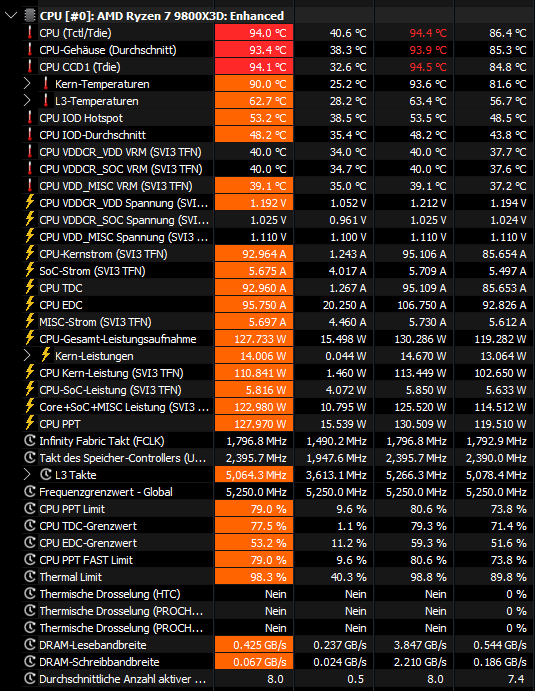Click the thermometer icon beside CPU VDDCR_VDD VRM
The height and width of the screenshot is (691, 535).
30,152
